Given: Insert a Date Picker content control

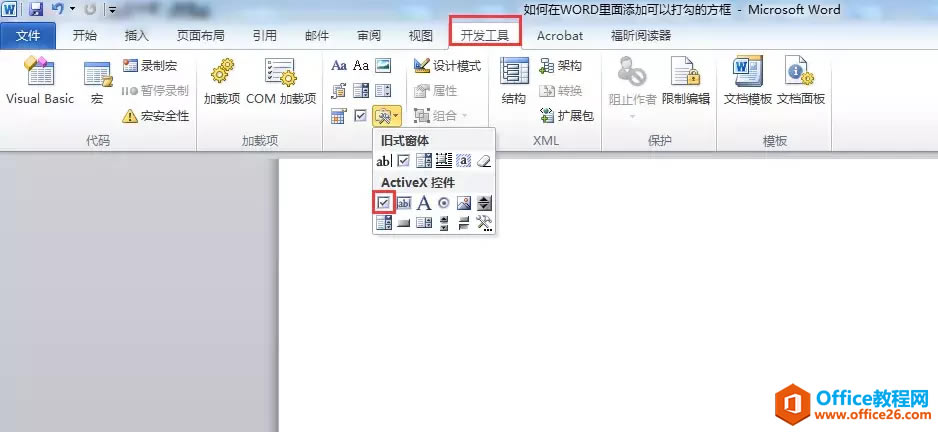Looking at the screenshot, I should point(339,115).
